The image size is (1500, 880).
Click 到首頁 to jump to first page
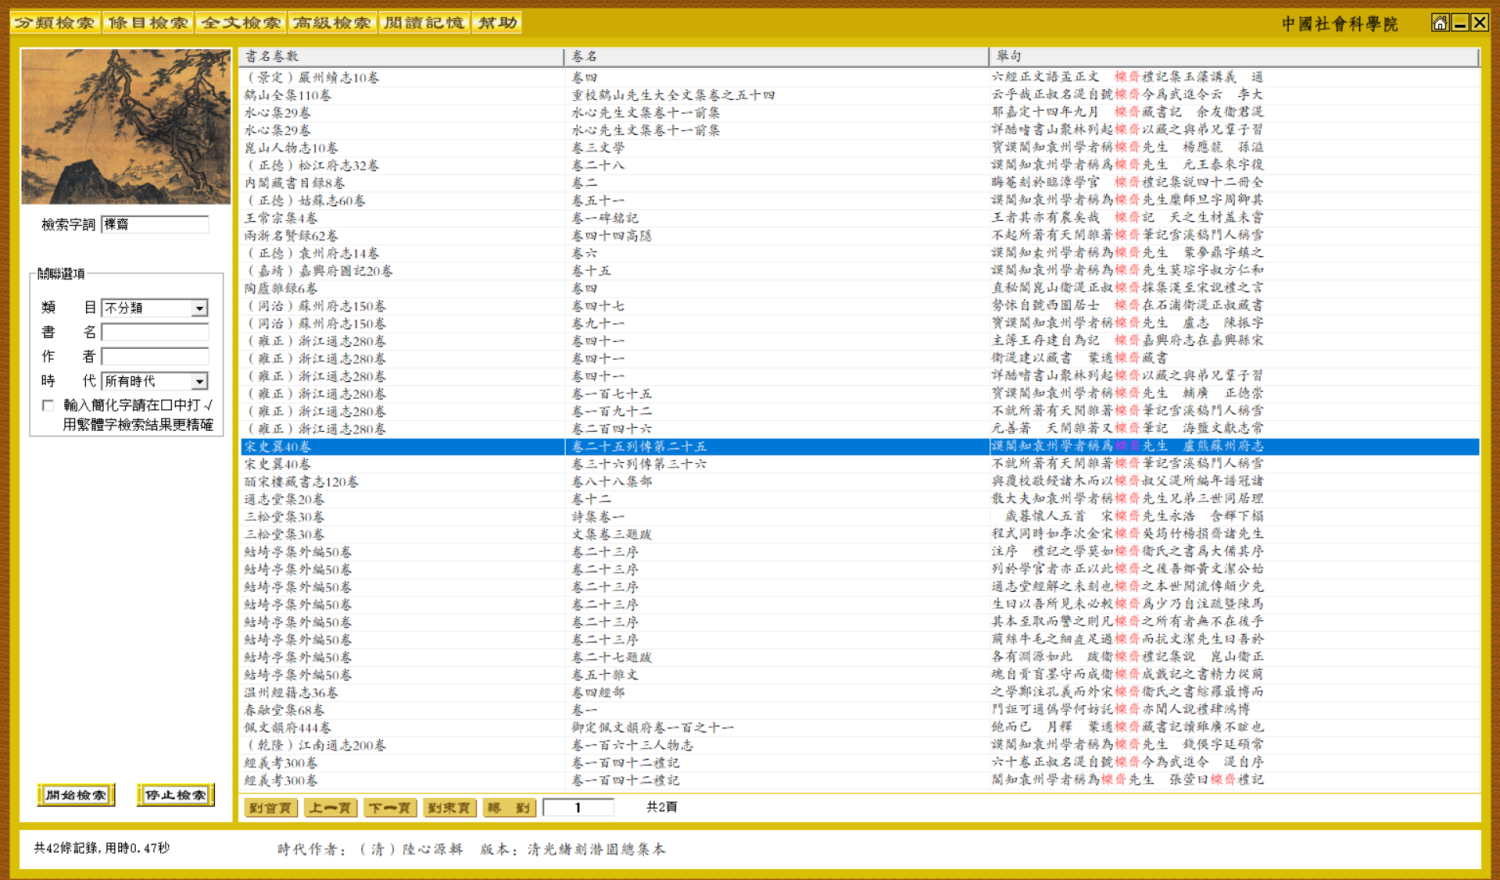270,807
